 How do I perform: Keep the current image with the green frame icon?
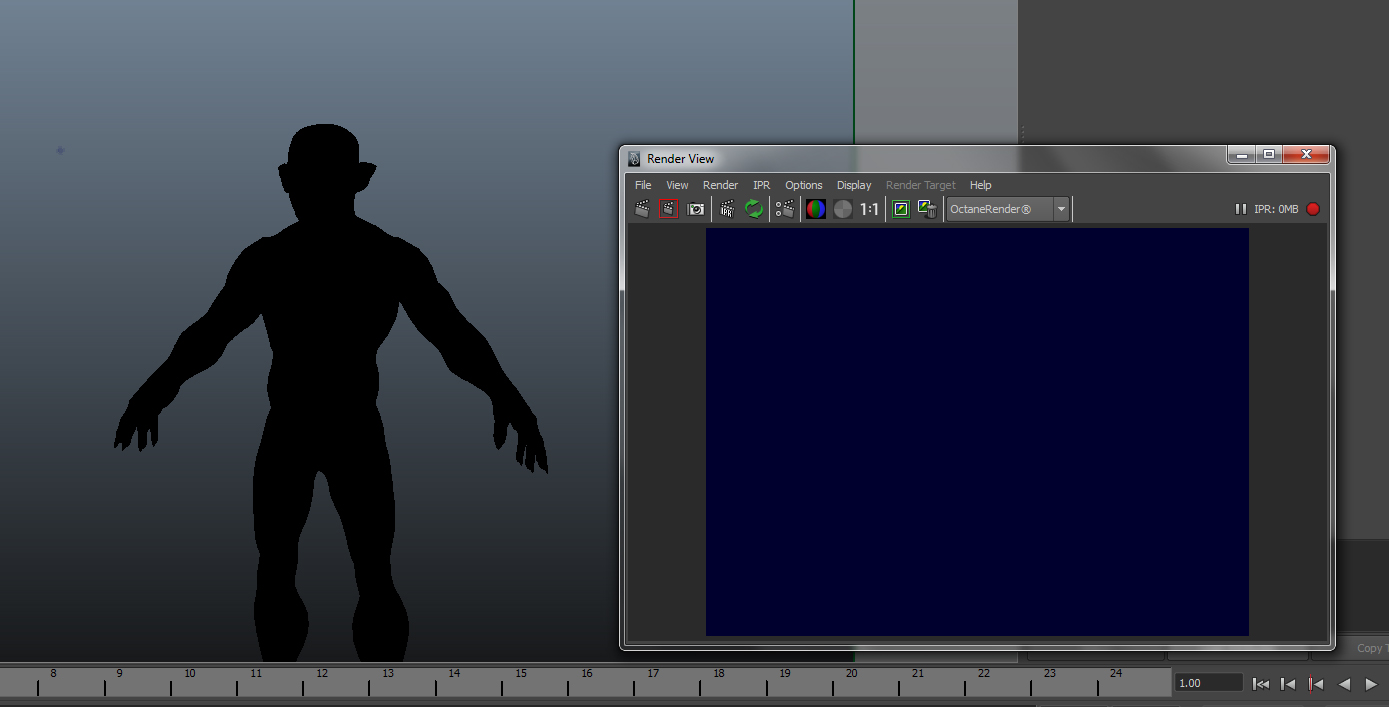[x=901, y=209]
